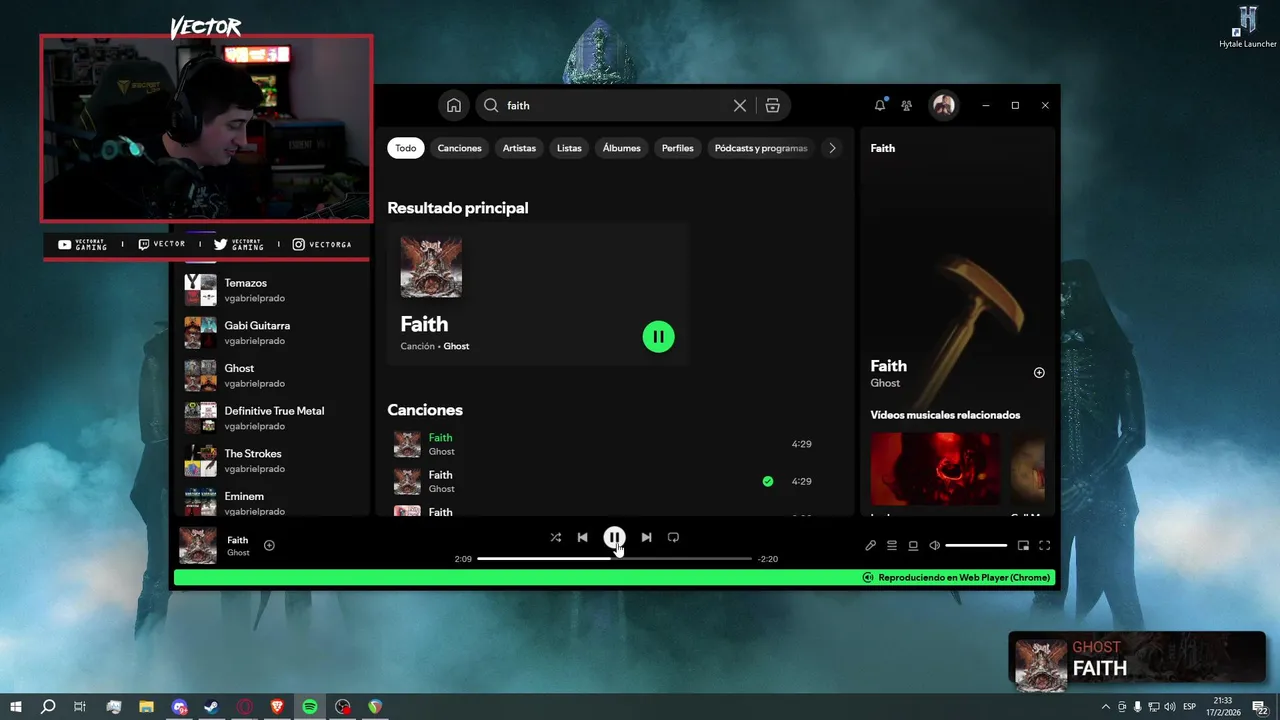Open the Definitive True Metal playlist

270,418
